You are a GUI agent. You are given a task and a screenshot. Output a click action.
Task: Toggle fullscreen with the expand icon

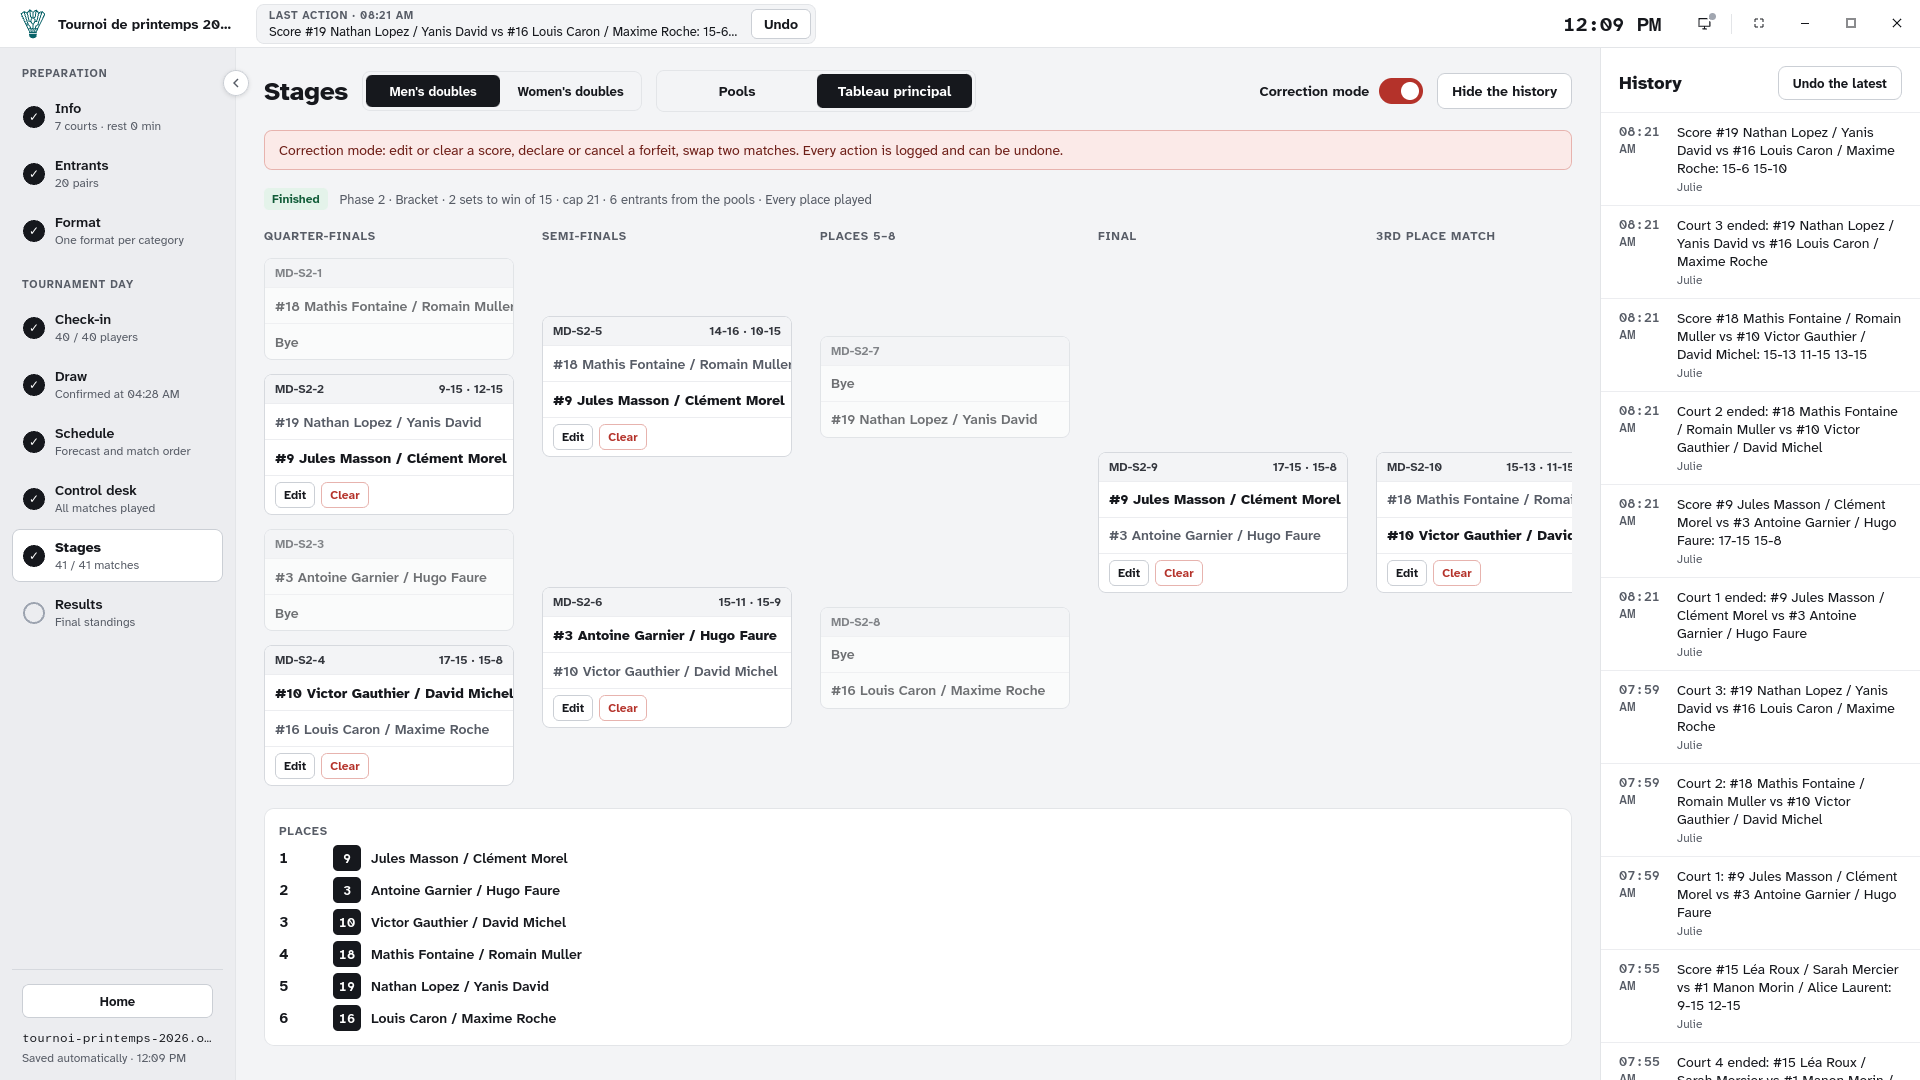[x=1759, y=23]
